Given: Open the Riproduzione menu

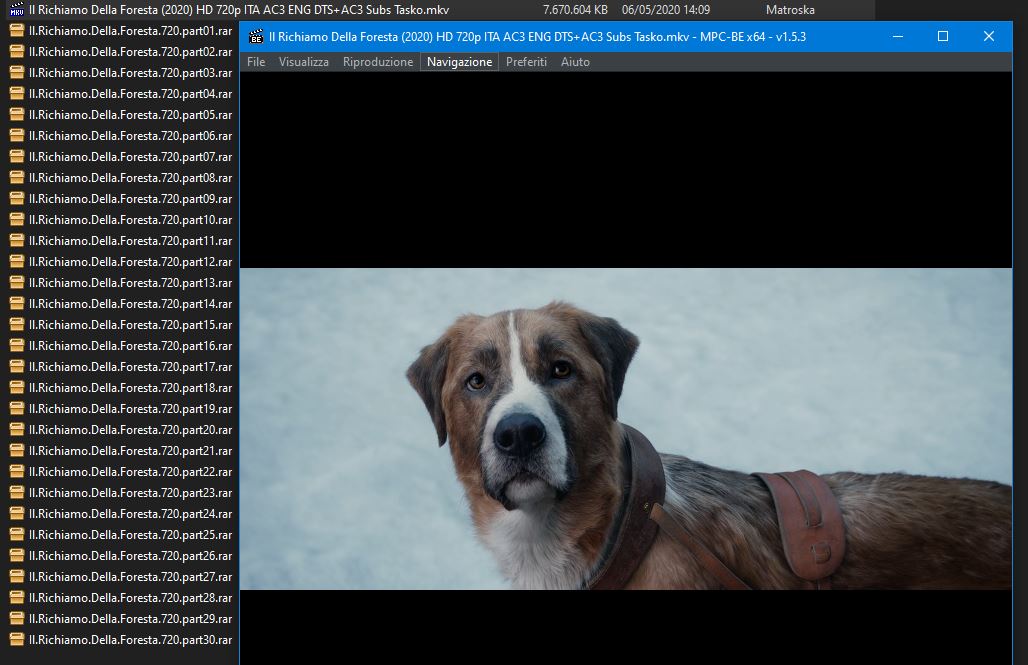Looking at the screenshot, I should (x=378, y=62).
